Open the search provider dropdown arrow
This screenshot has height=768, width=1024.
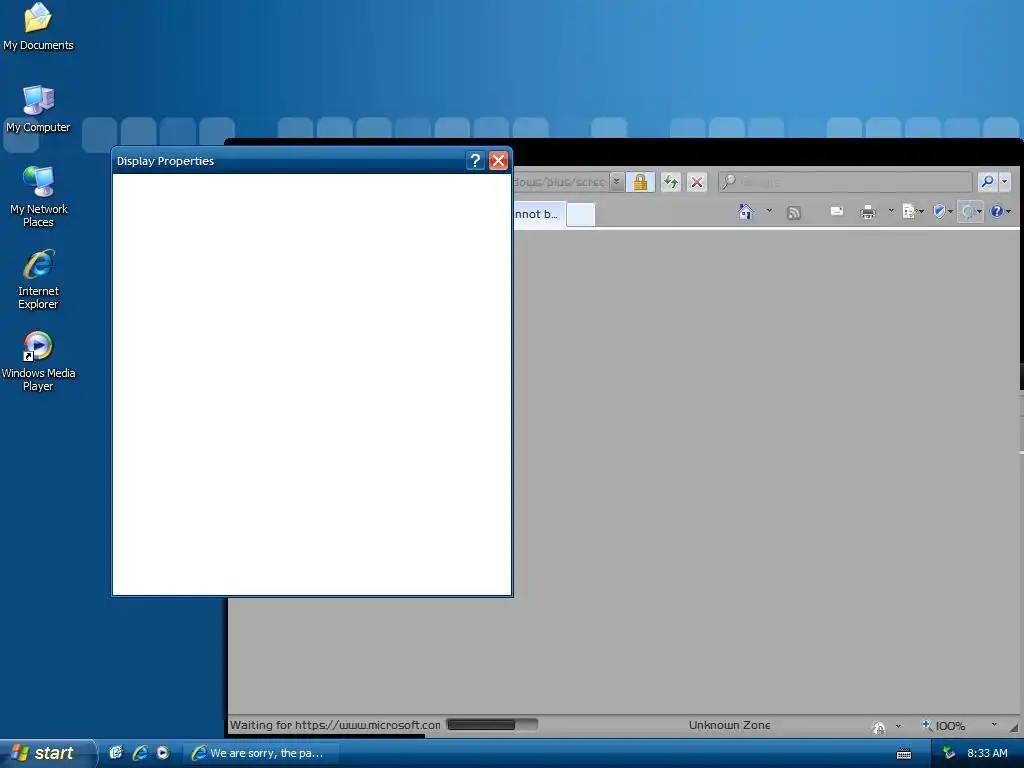click(x=1004, y=182)
